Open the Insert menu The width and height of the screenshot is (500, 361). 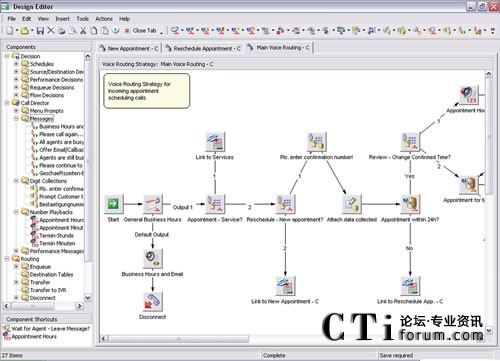pyautogui.click(x=62, y=19)
